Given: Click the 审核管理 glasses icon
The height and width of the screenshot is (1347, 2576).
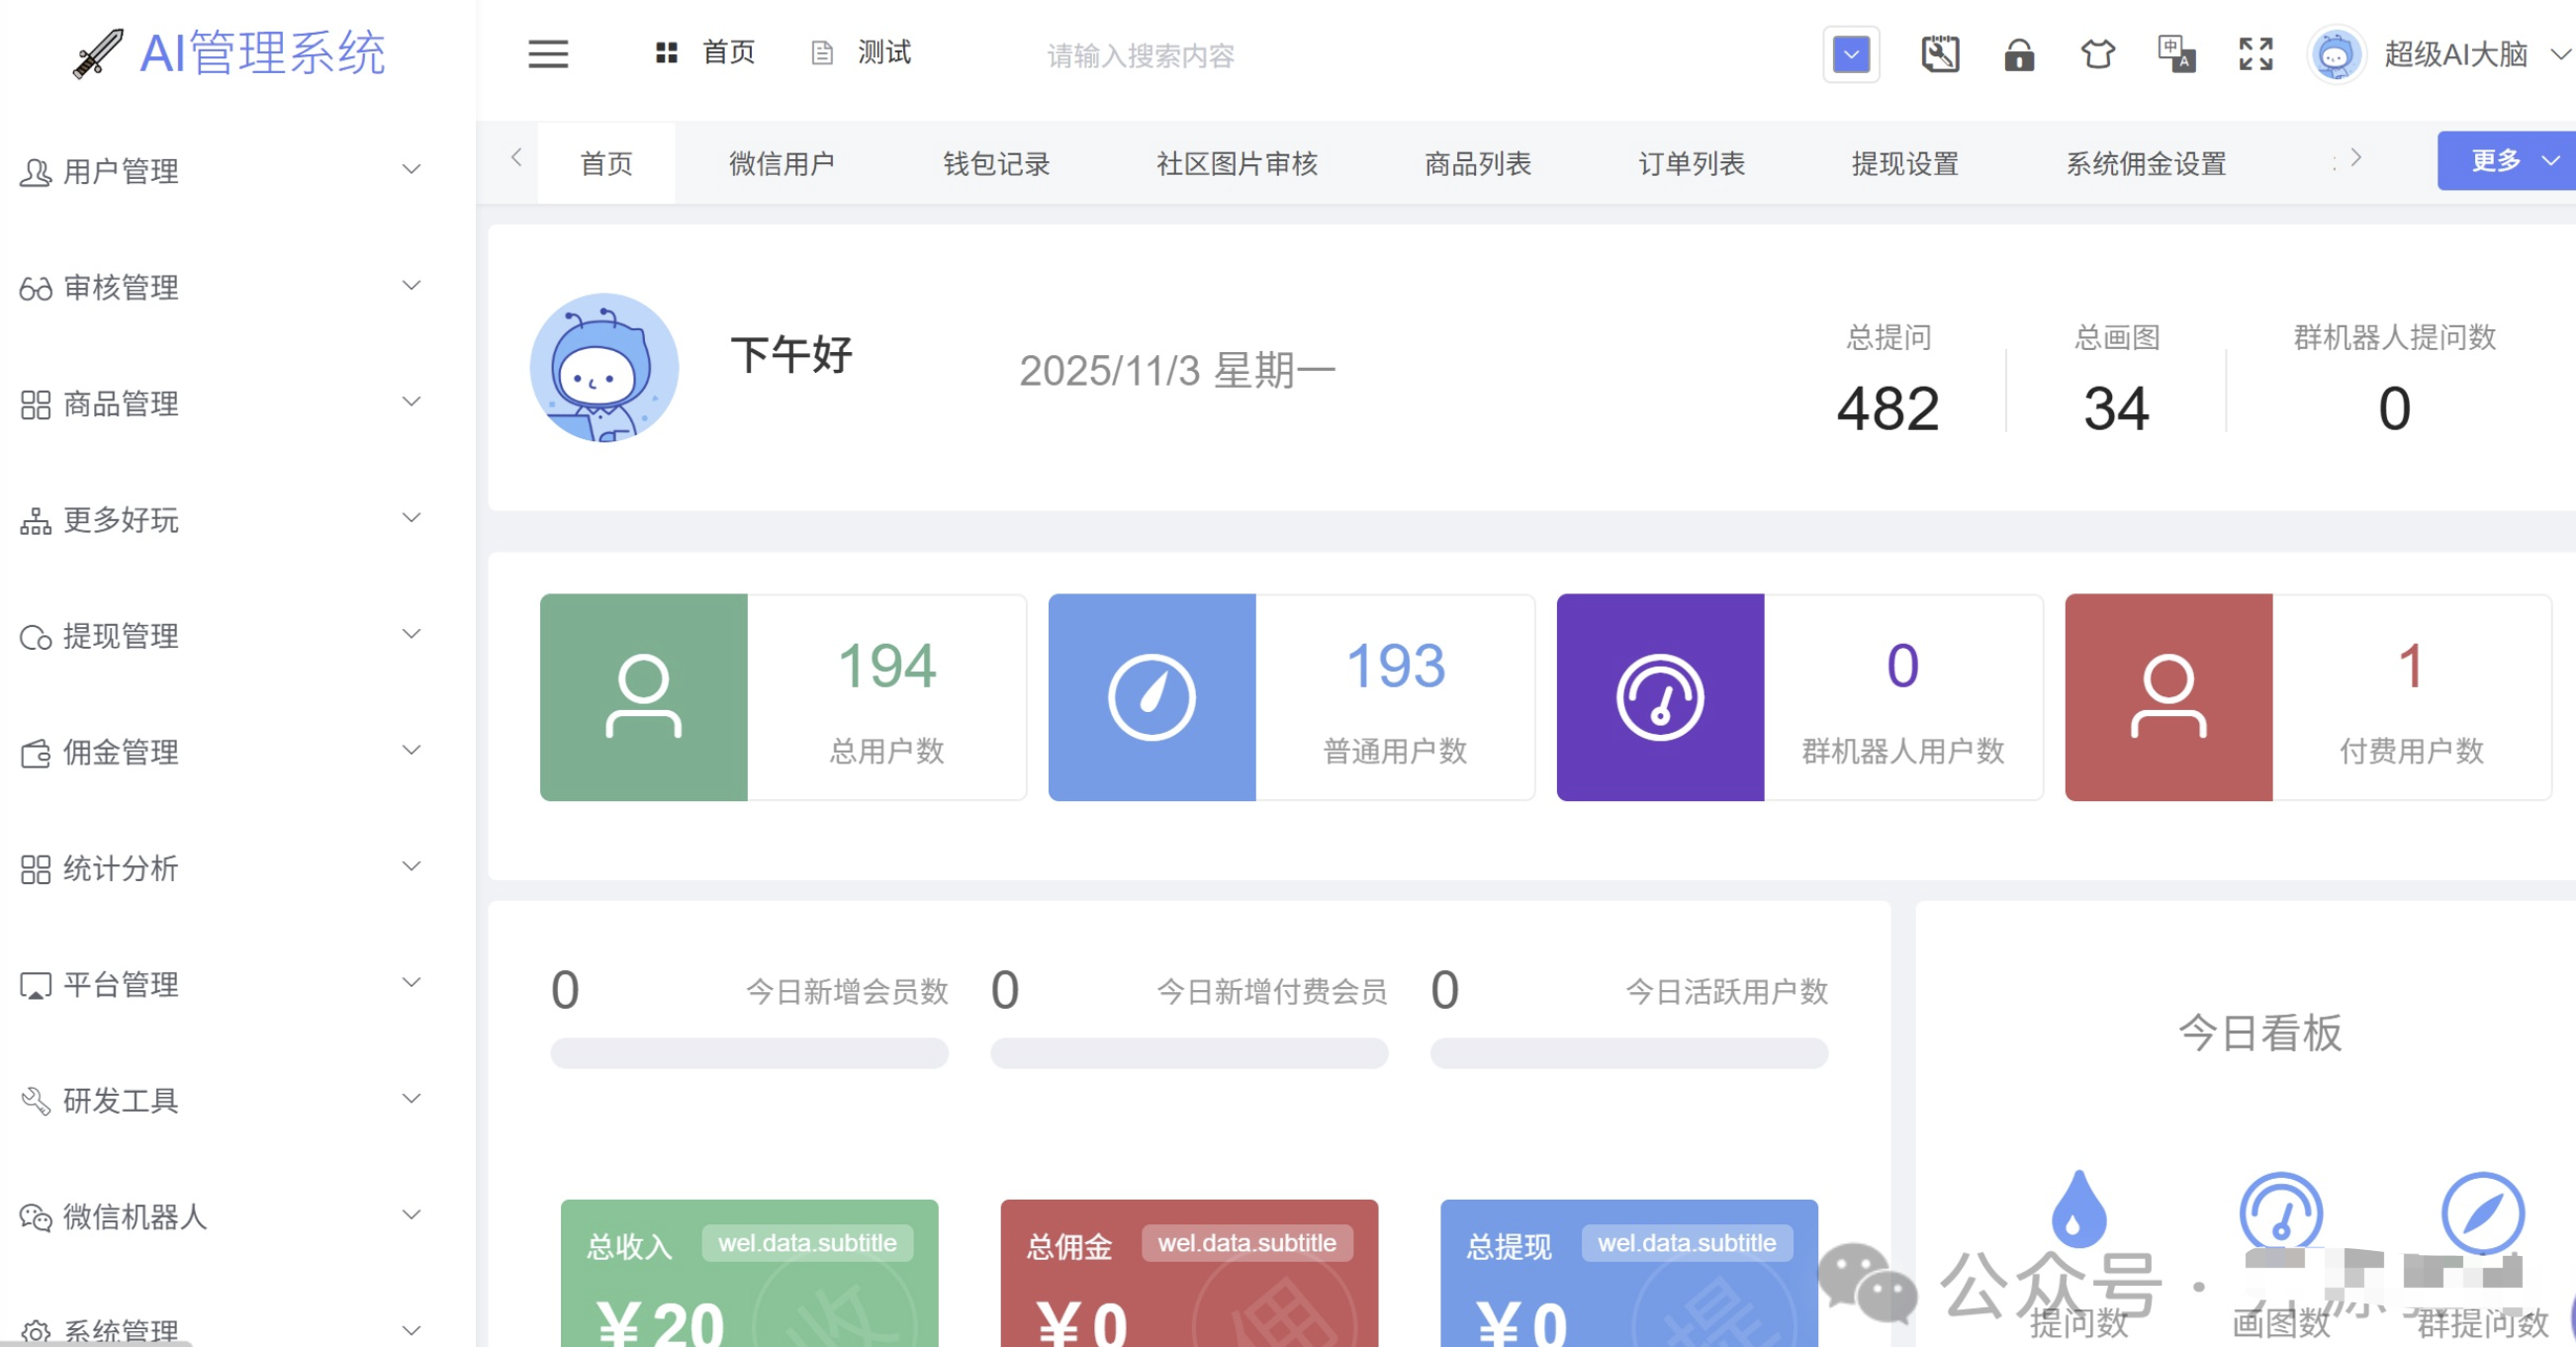Looking at the screenshot, I should pos(36,289).
